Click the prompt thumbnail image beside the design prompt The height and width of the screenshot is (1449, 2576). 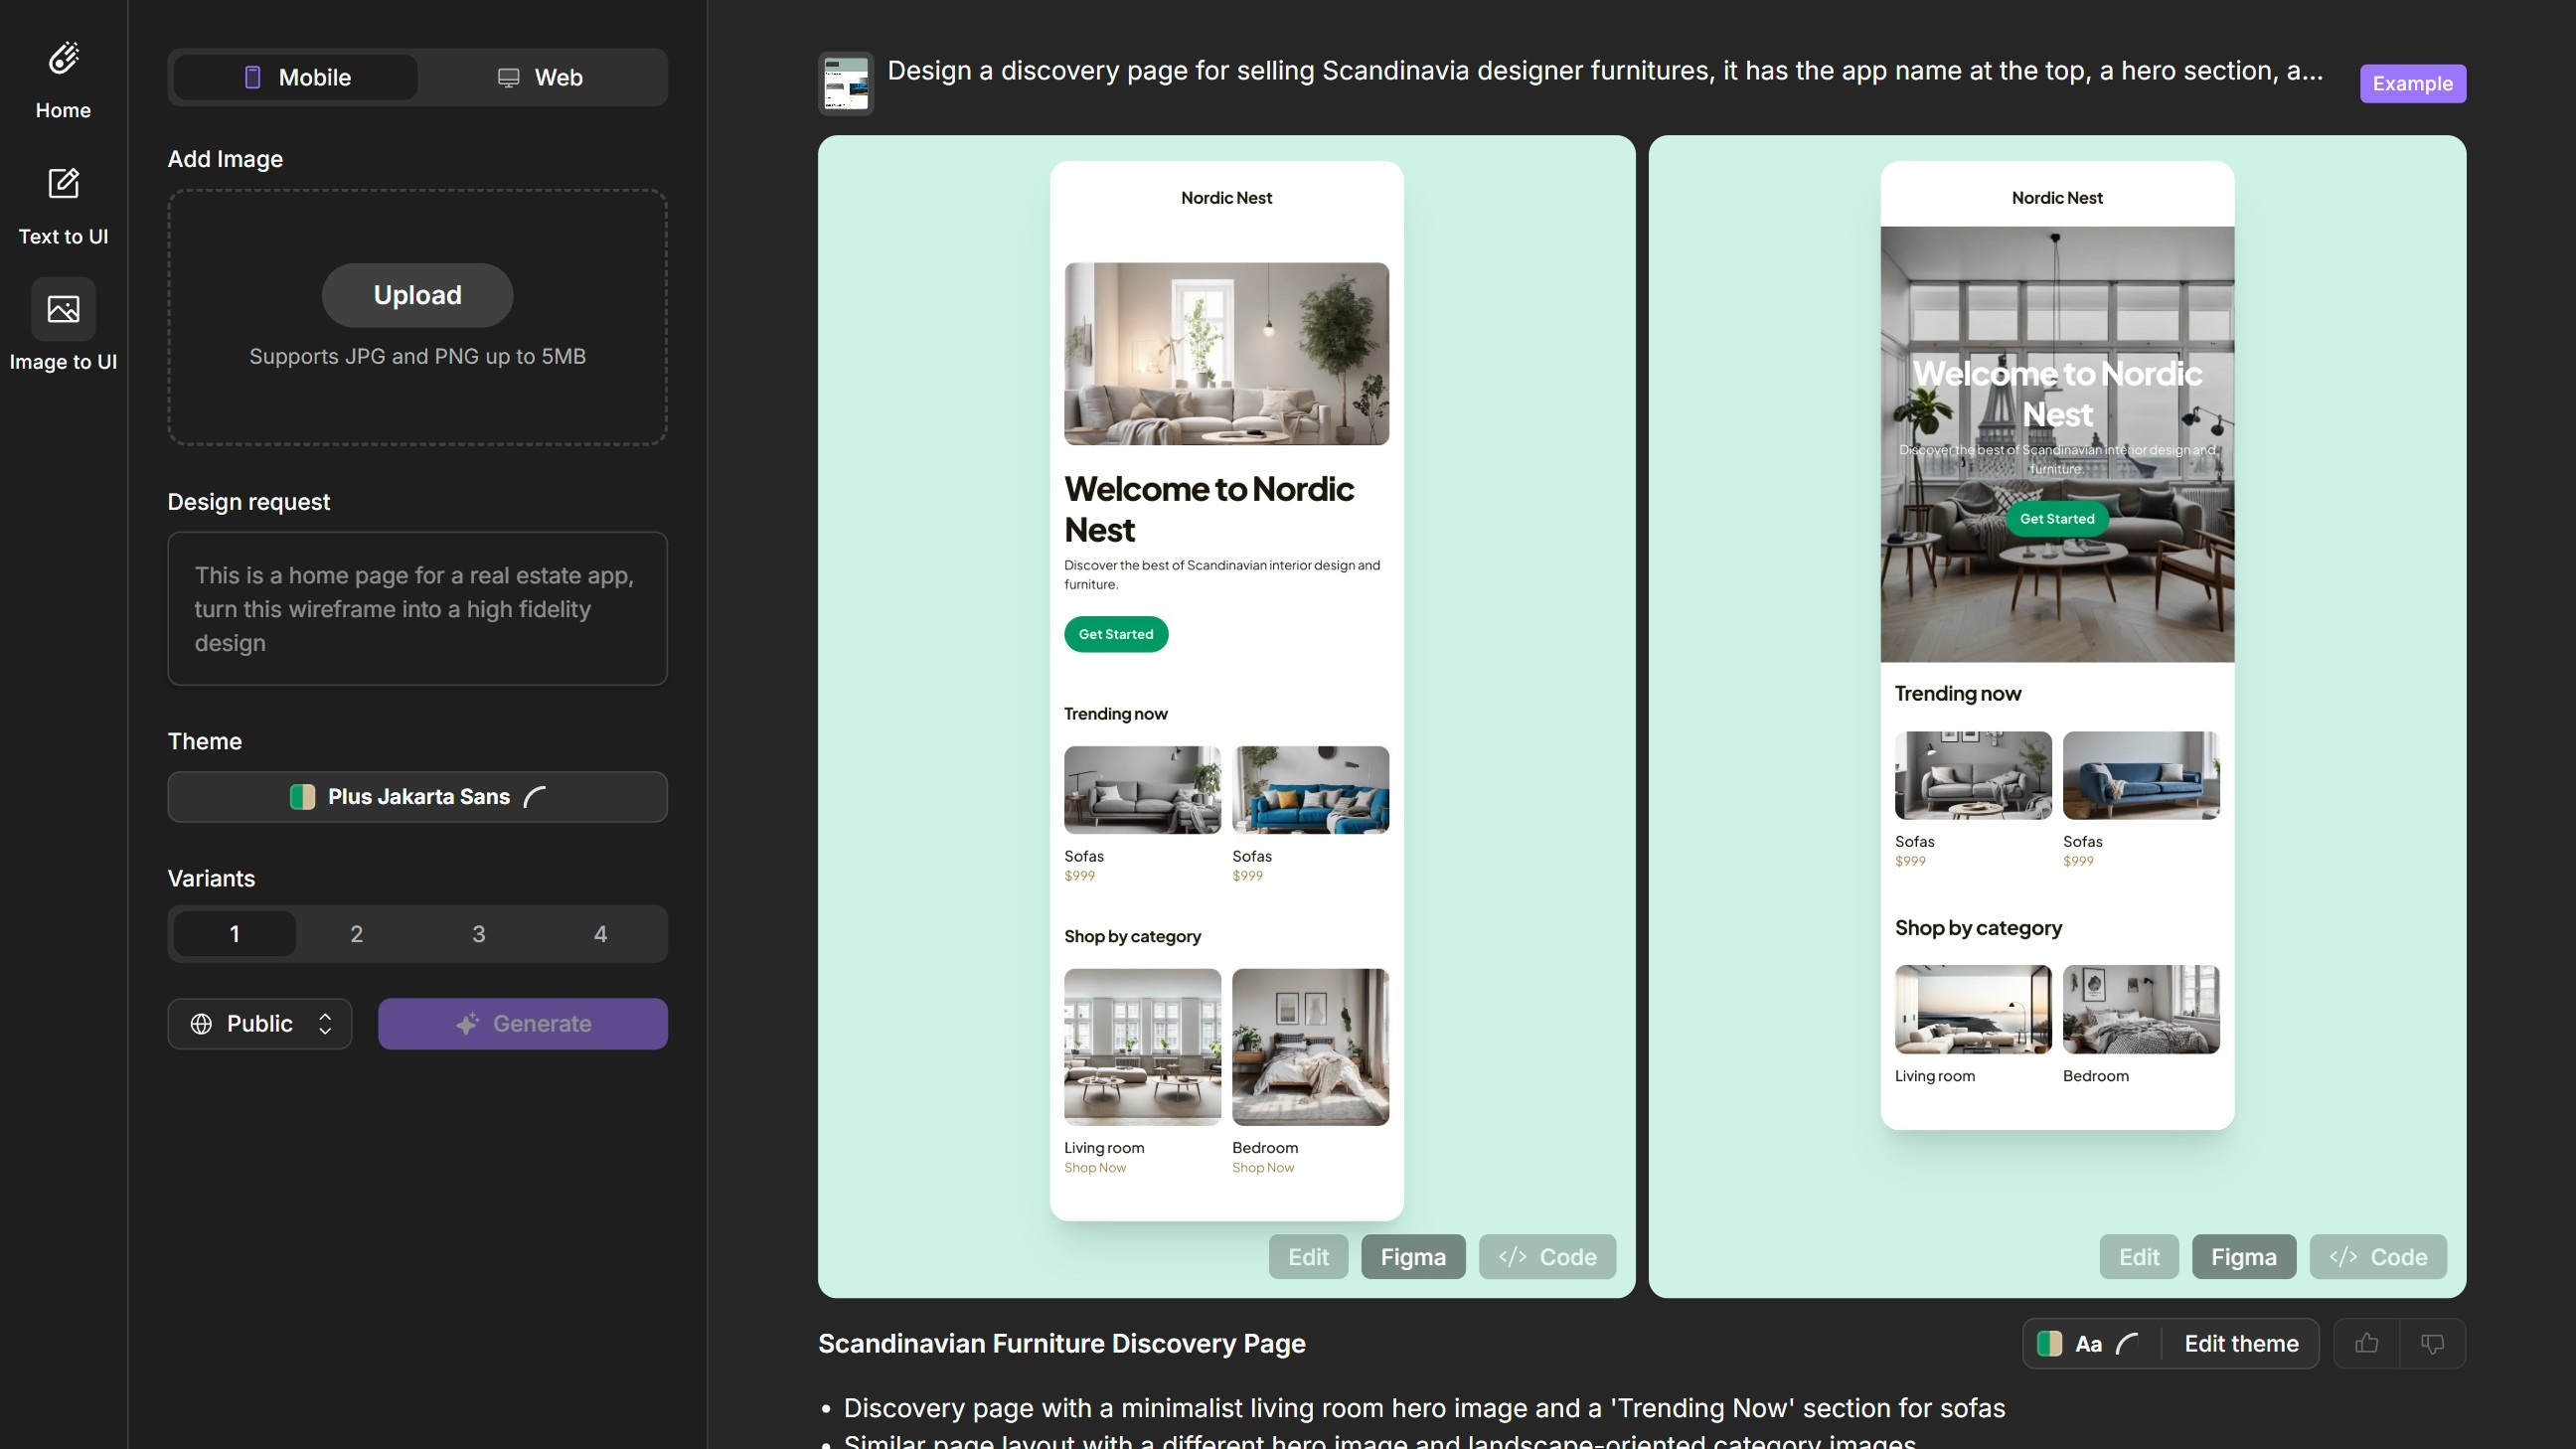tap(845, 83)
